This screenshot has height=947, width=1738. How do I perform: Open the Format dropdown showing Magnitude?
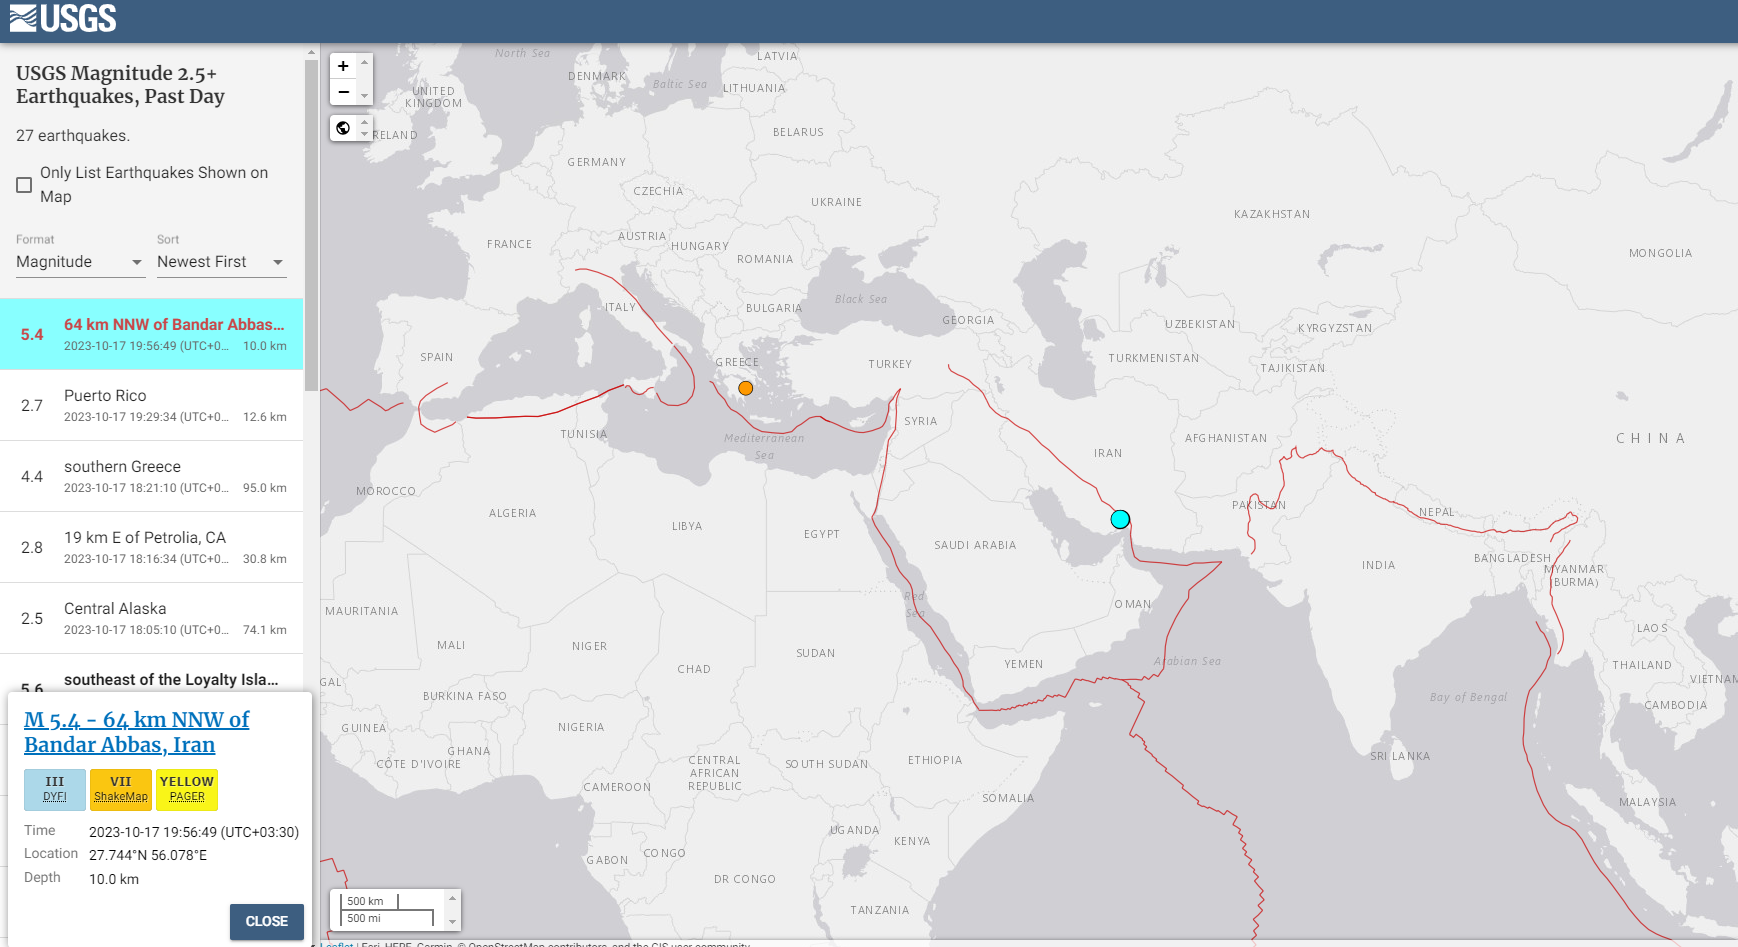tap(80, 262)
